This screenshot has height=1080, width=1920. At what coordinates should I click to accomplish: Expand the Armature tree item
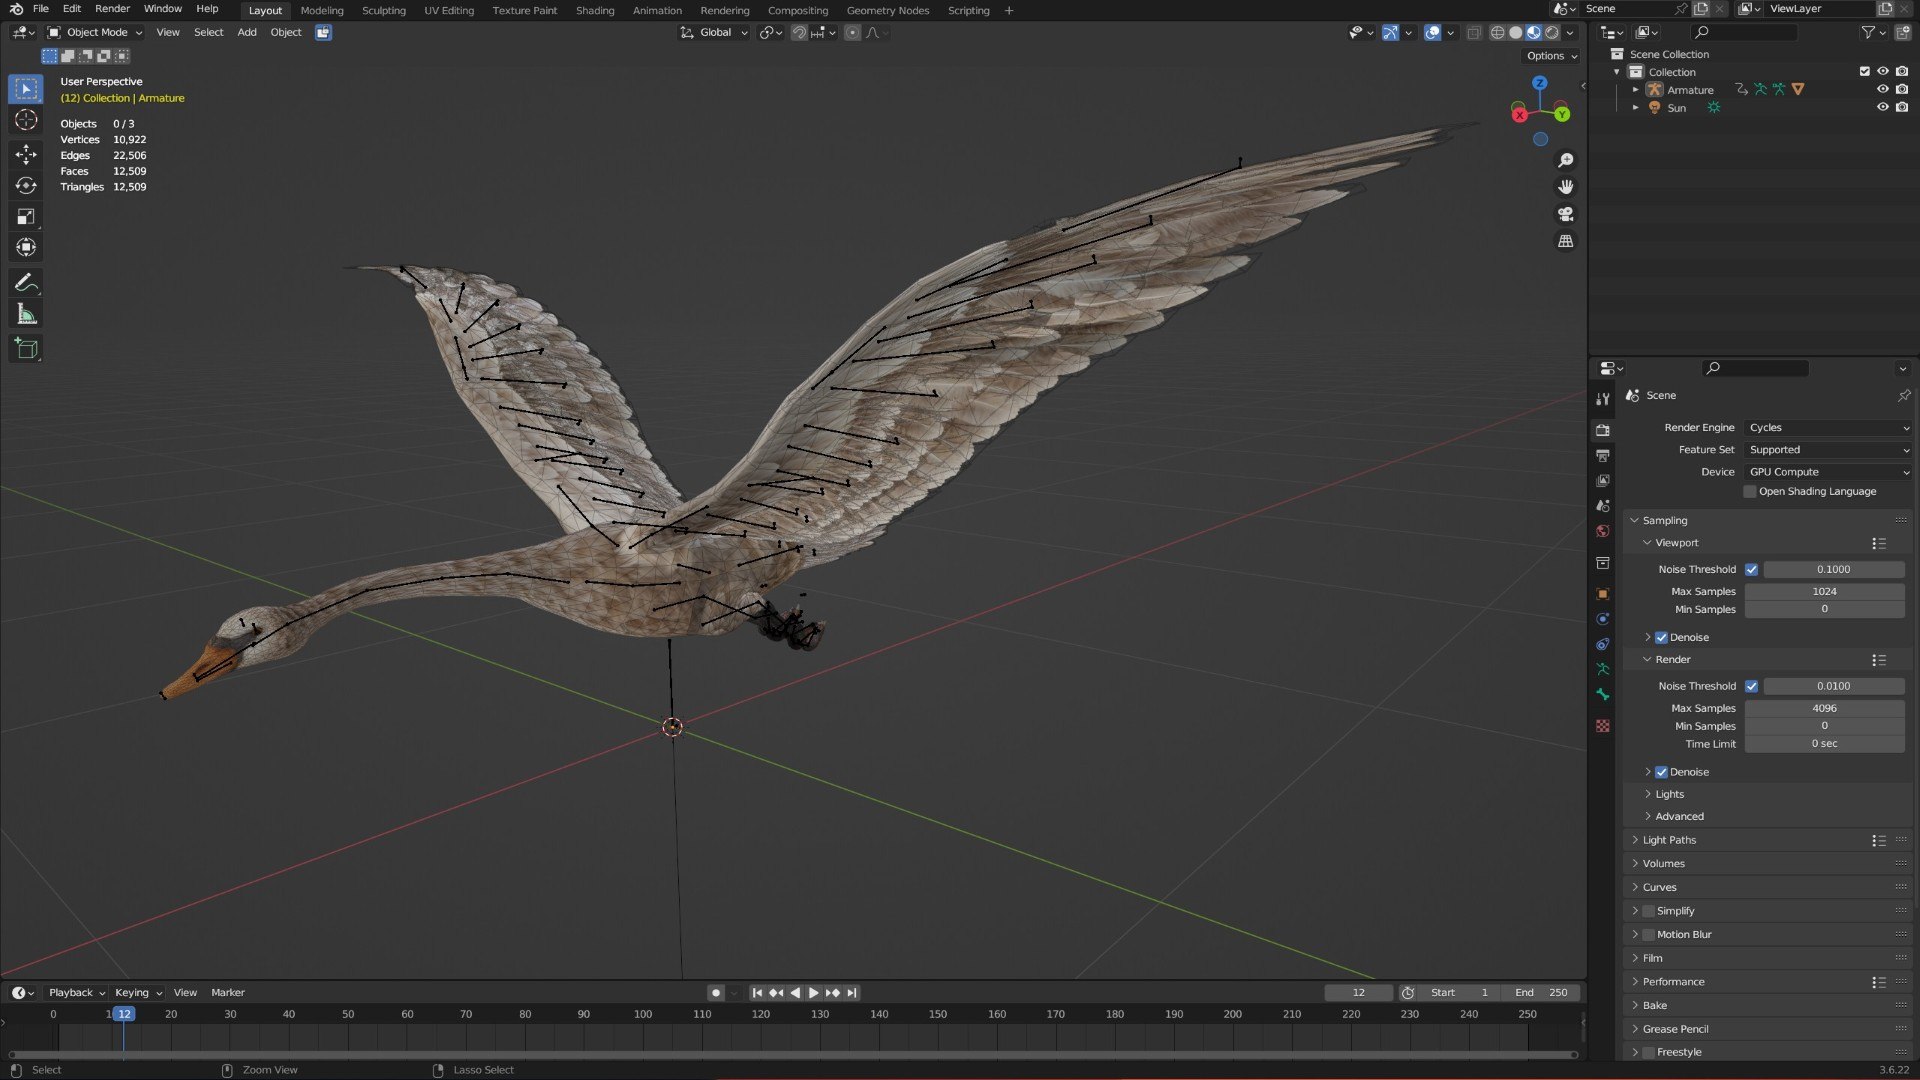[1636, 90]
